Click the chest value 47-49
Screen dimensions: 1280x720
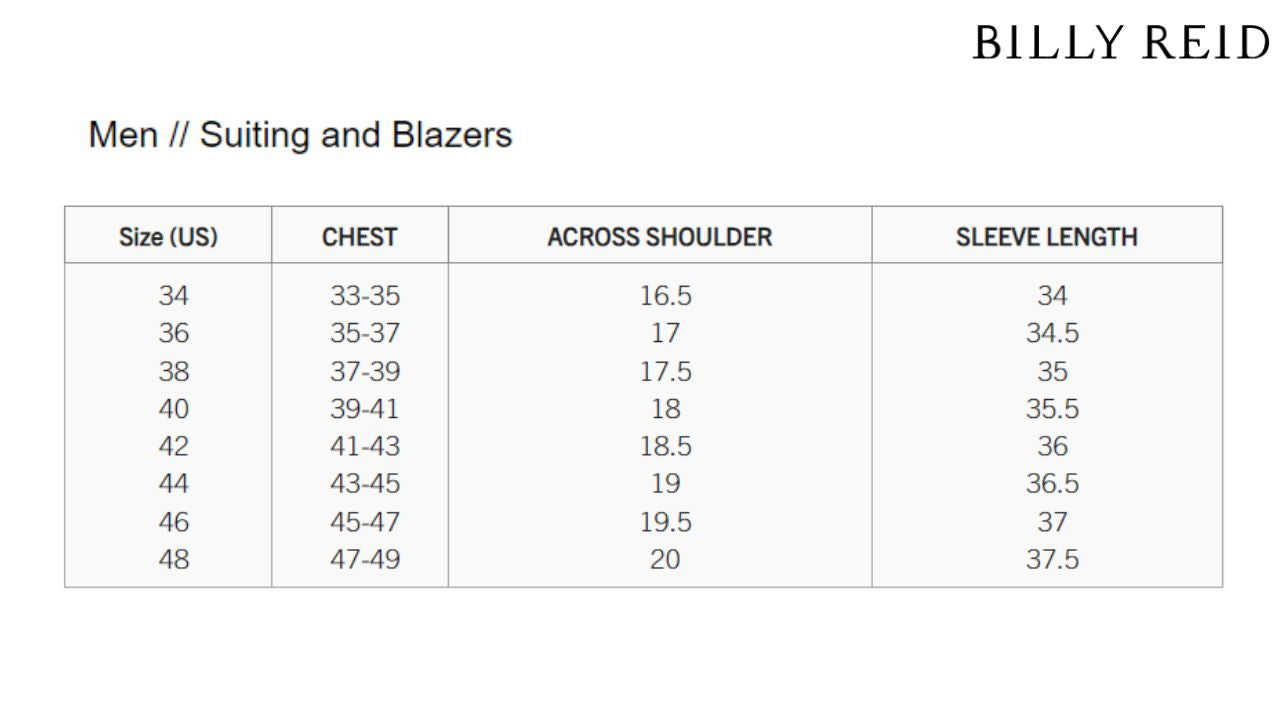coord(365,559)
